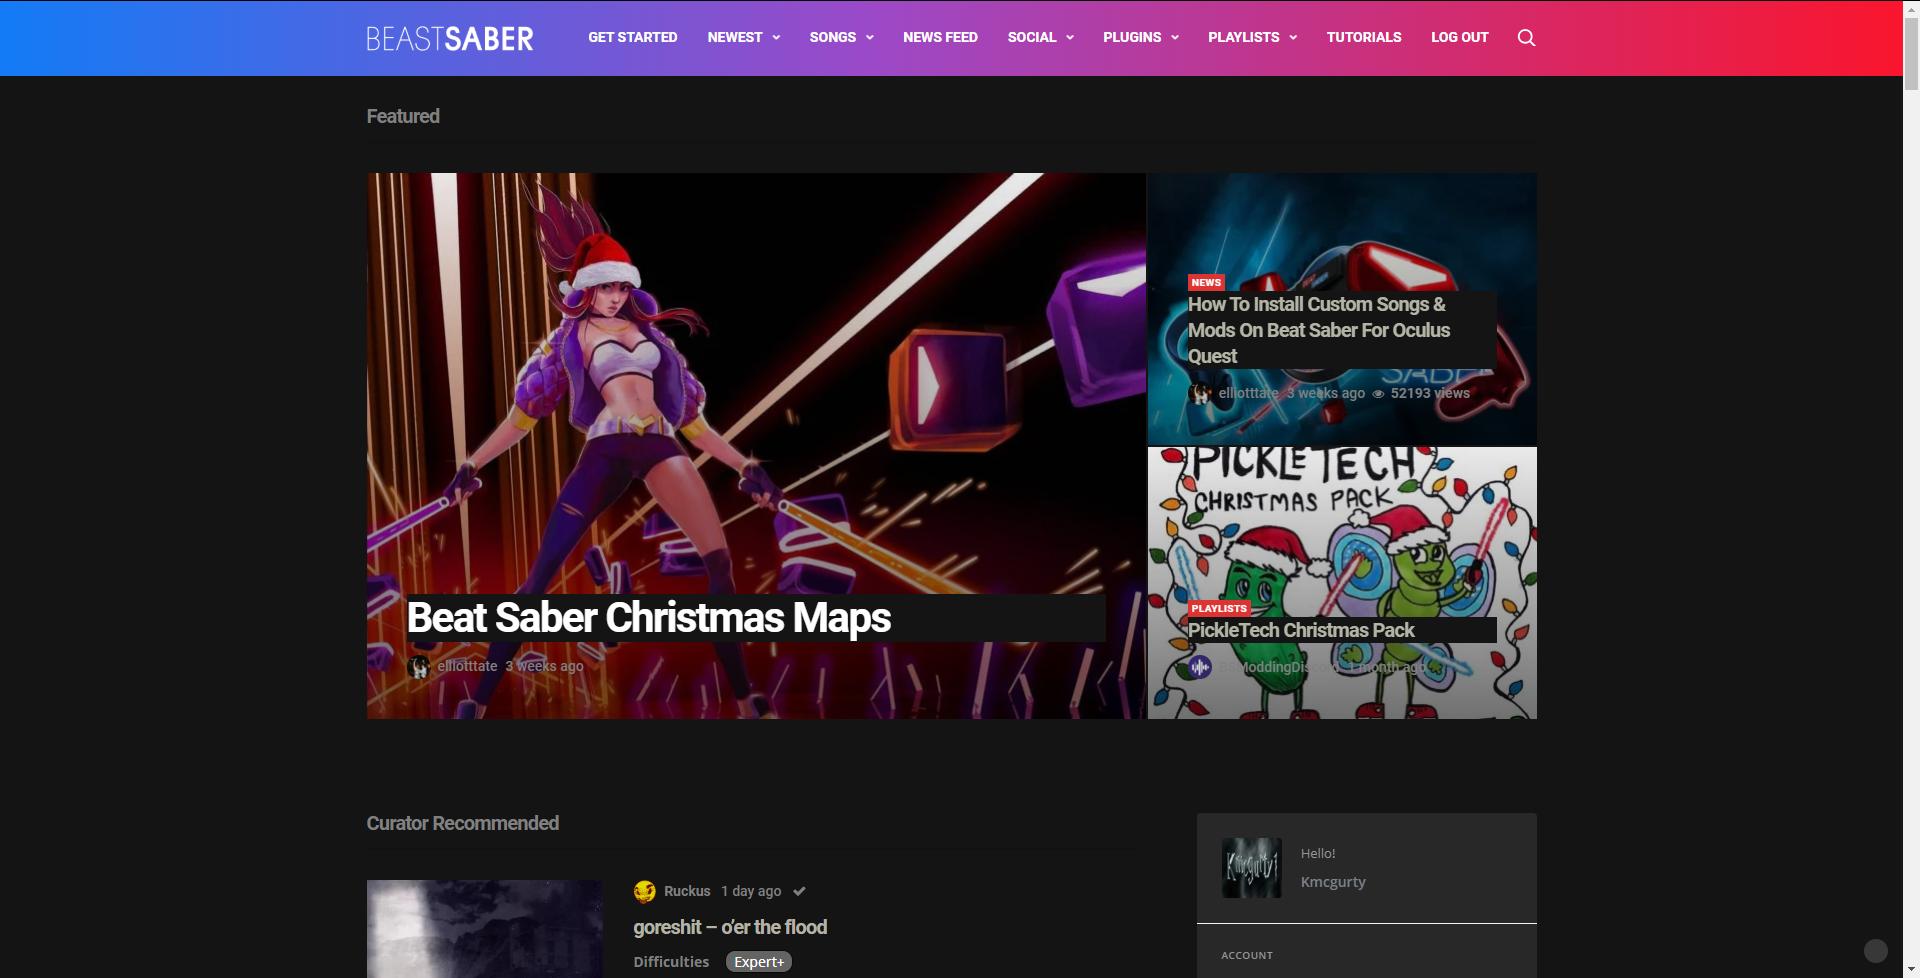This screenshot has height=978, width=1920.
Task: Open the Kmcgurty profile avatar
Action: pyautogui.click(x=1251, y=868)
